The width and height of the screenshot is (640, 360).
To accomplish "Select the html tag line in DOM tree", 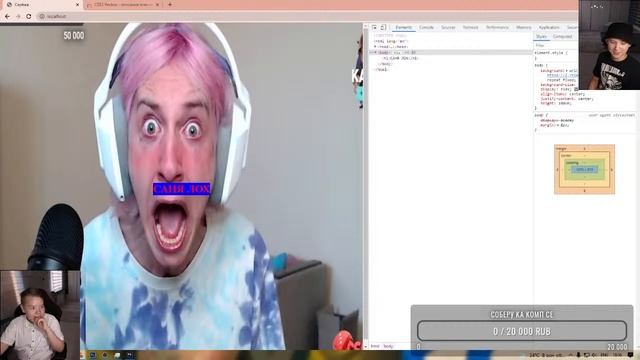I will point(391,41).
